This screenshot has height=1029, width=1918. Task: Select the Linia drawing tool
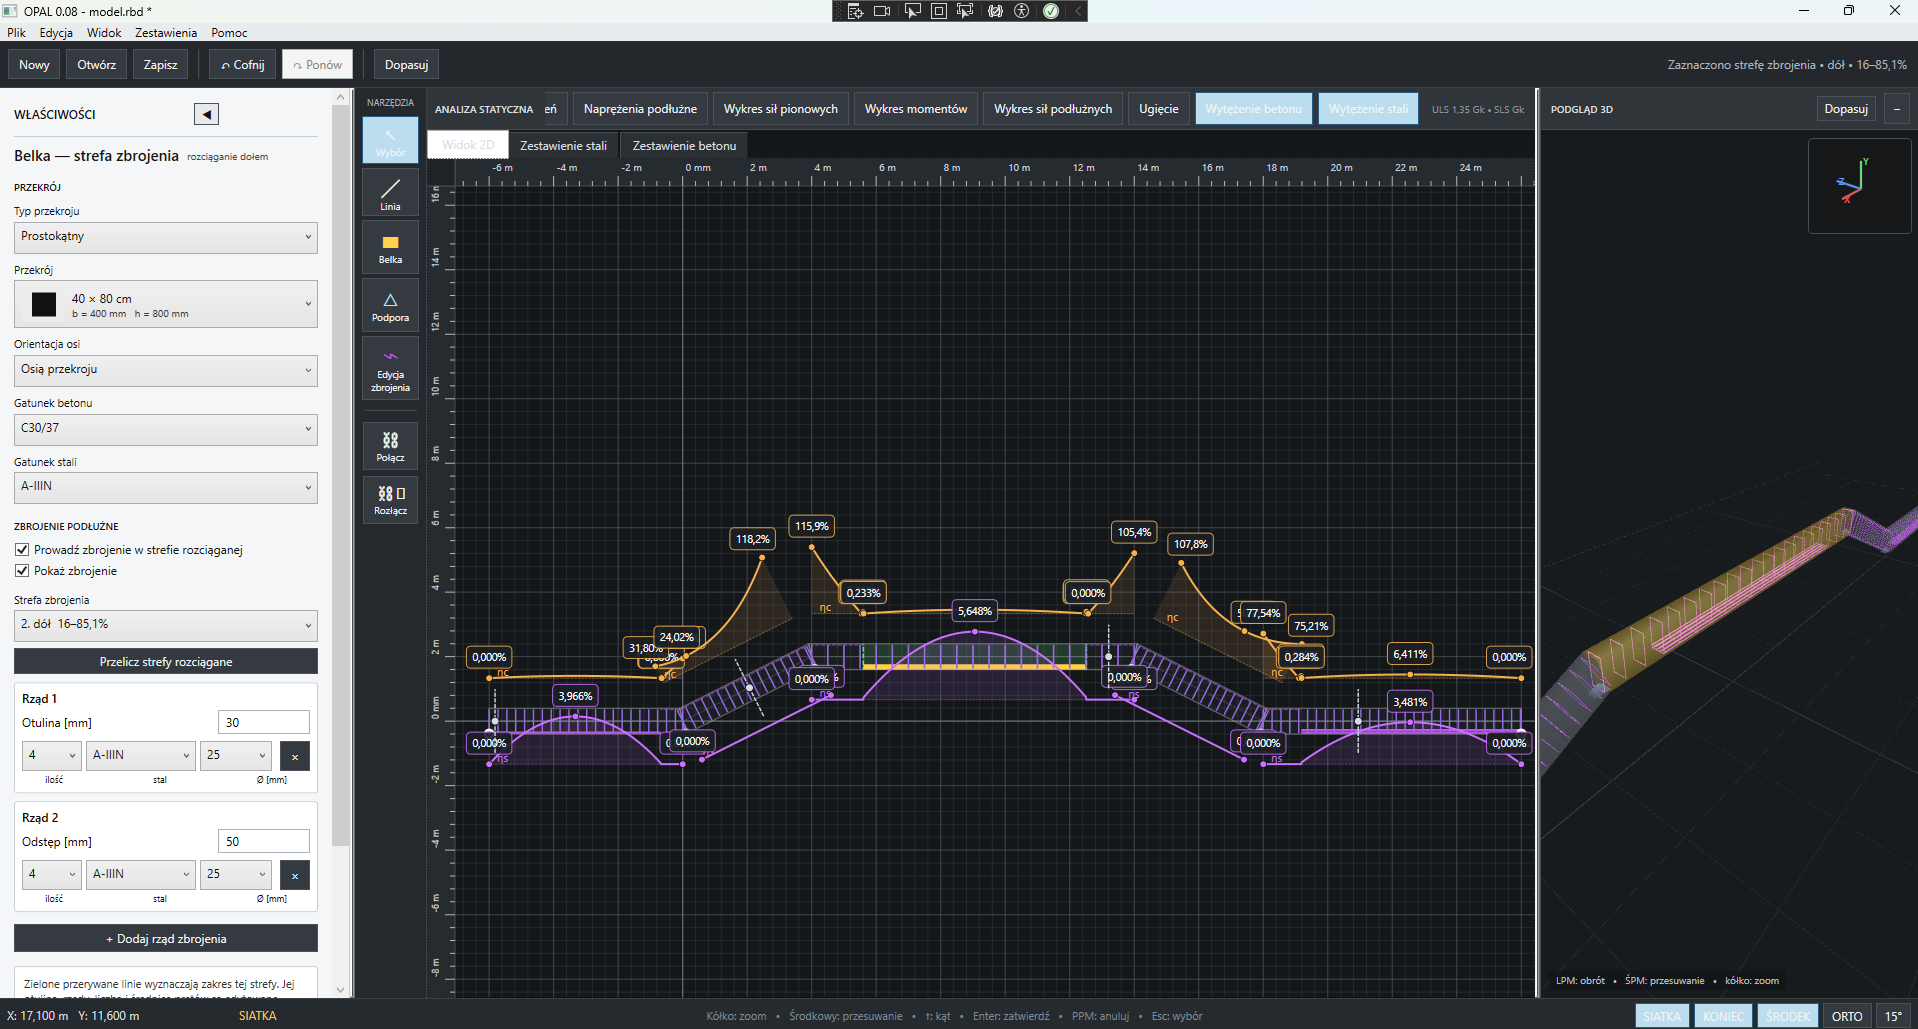click(390, 193)
